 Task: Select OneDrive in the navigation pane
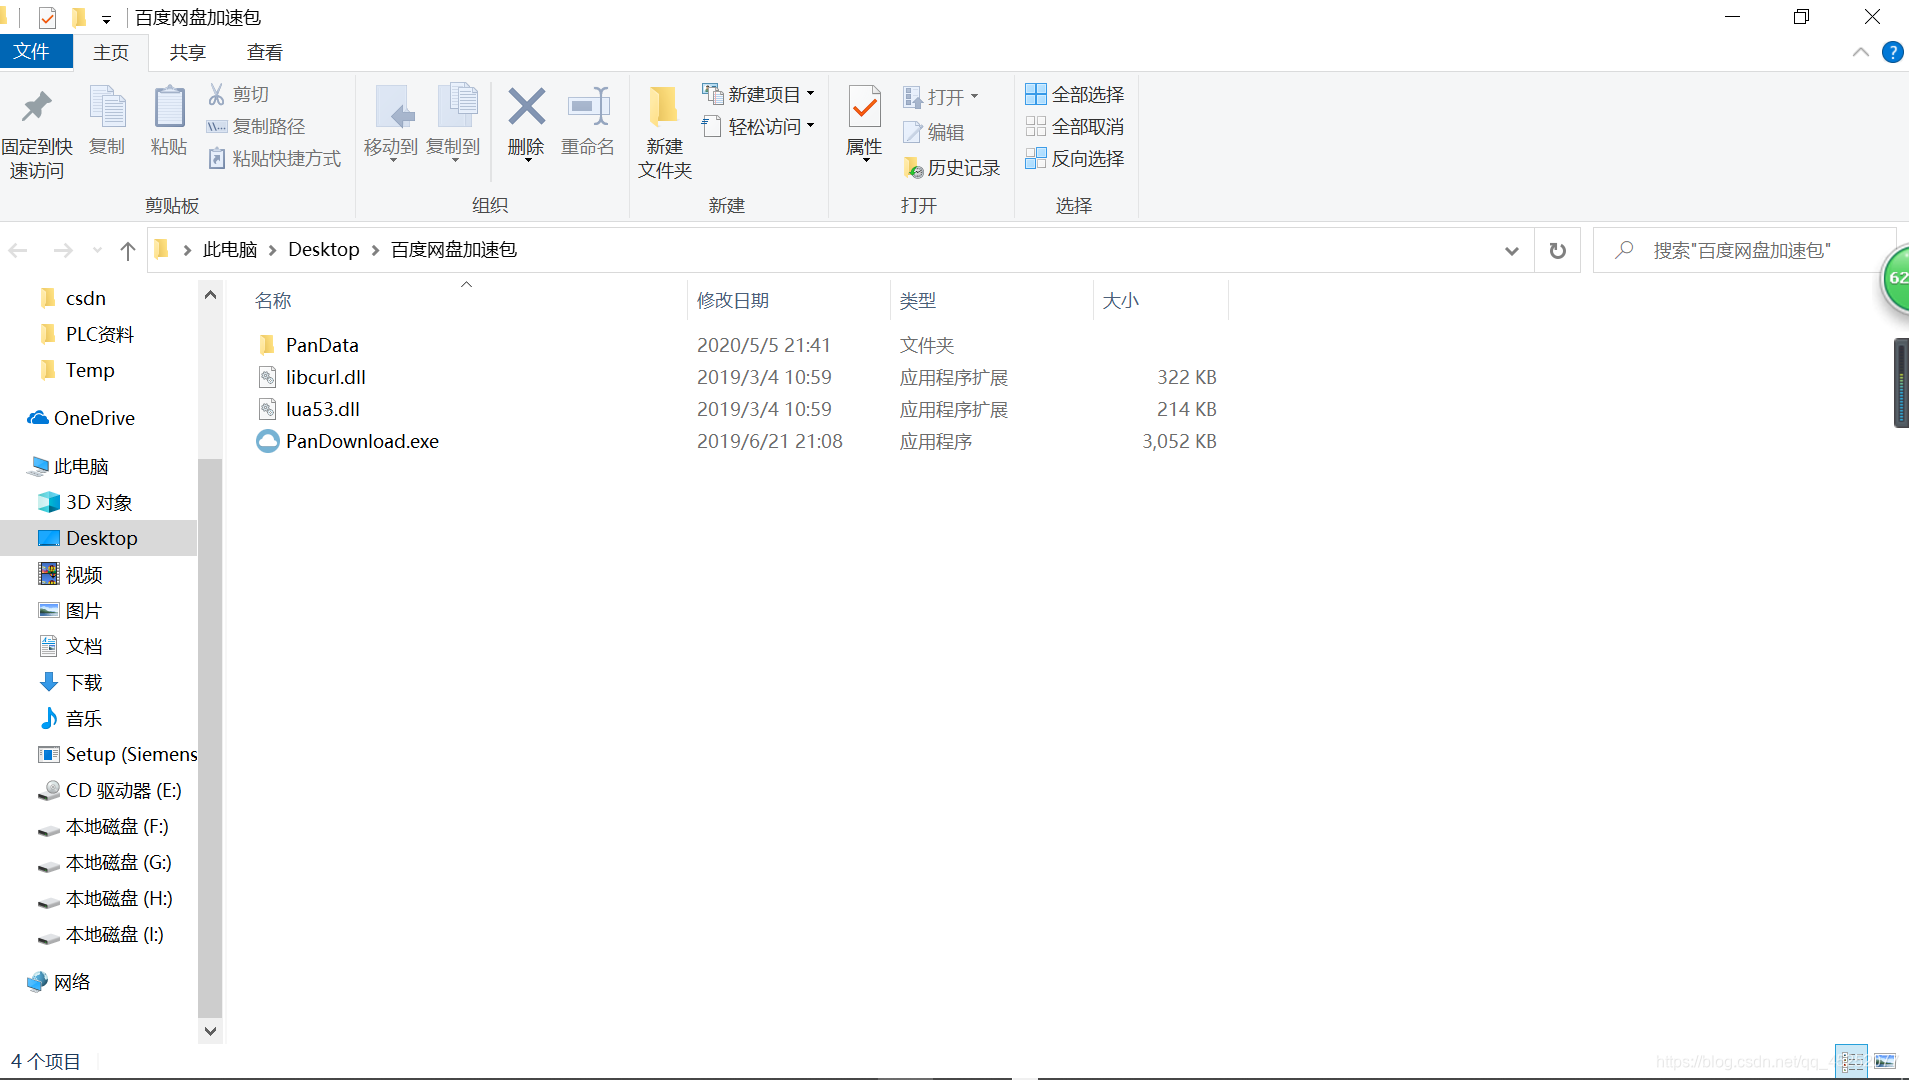coord(94,418)
